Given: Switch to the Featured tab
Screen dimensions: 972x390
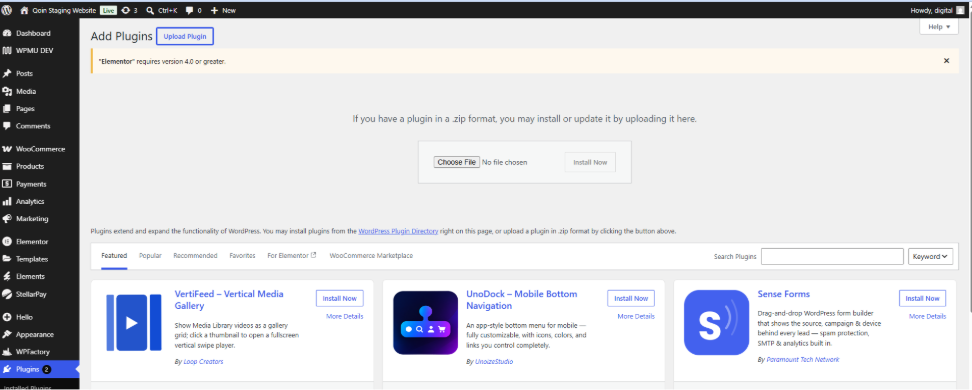Looking at the screenshot, I should pyautogui.click(x=114, y=255).
